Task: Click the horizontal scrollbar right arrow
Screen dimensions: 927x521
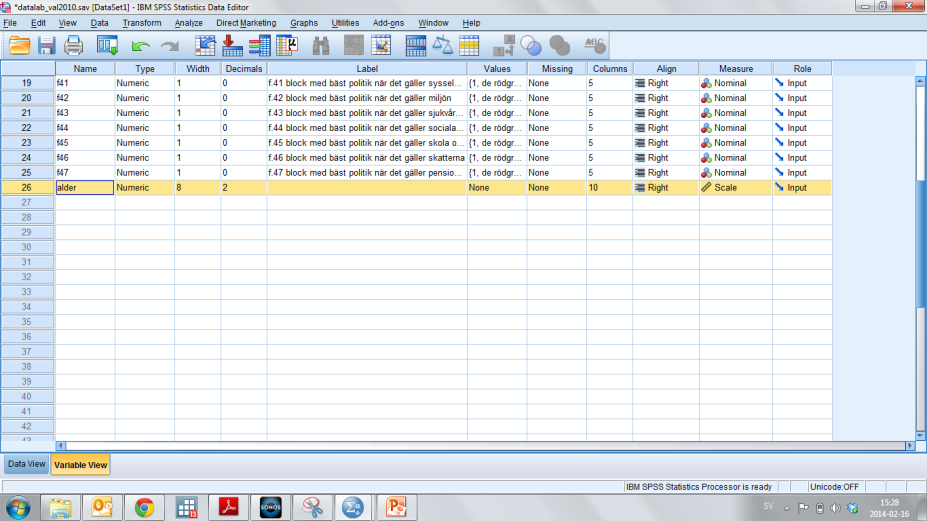Action: click(x=910, y=446)
